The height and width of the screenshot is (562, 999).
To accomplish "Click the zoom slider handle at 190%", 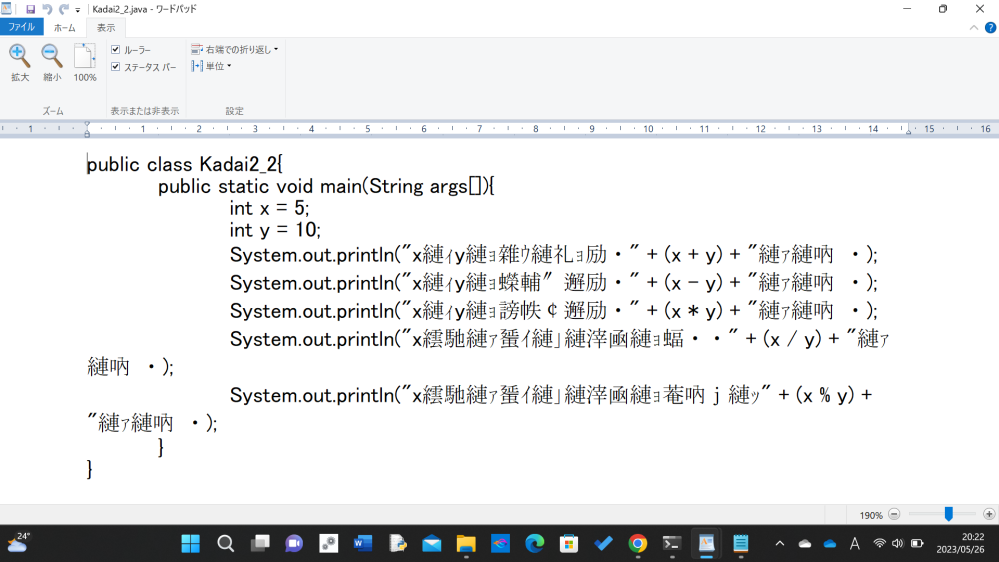I will click(x=949, y=514).
